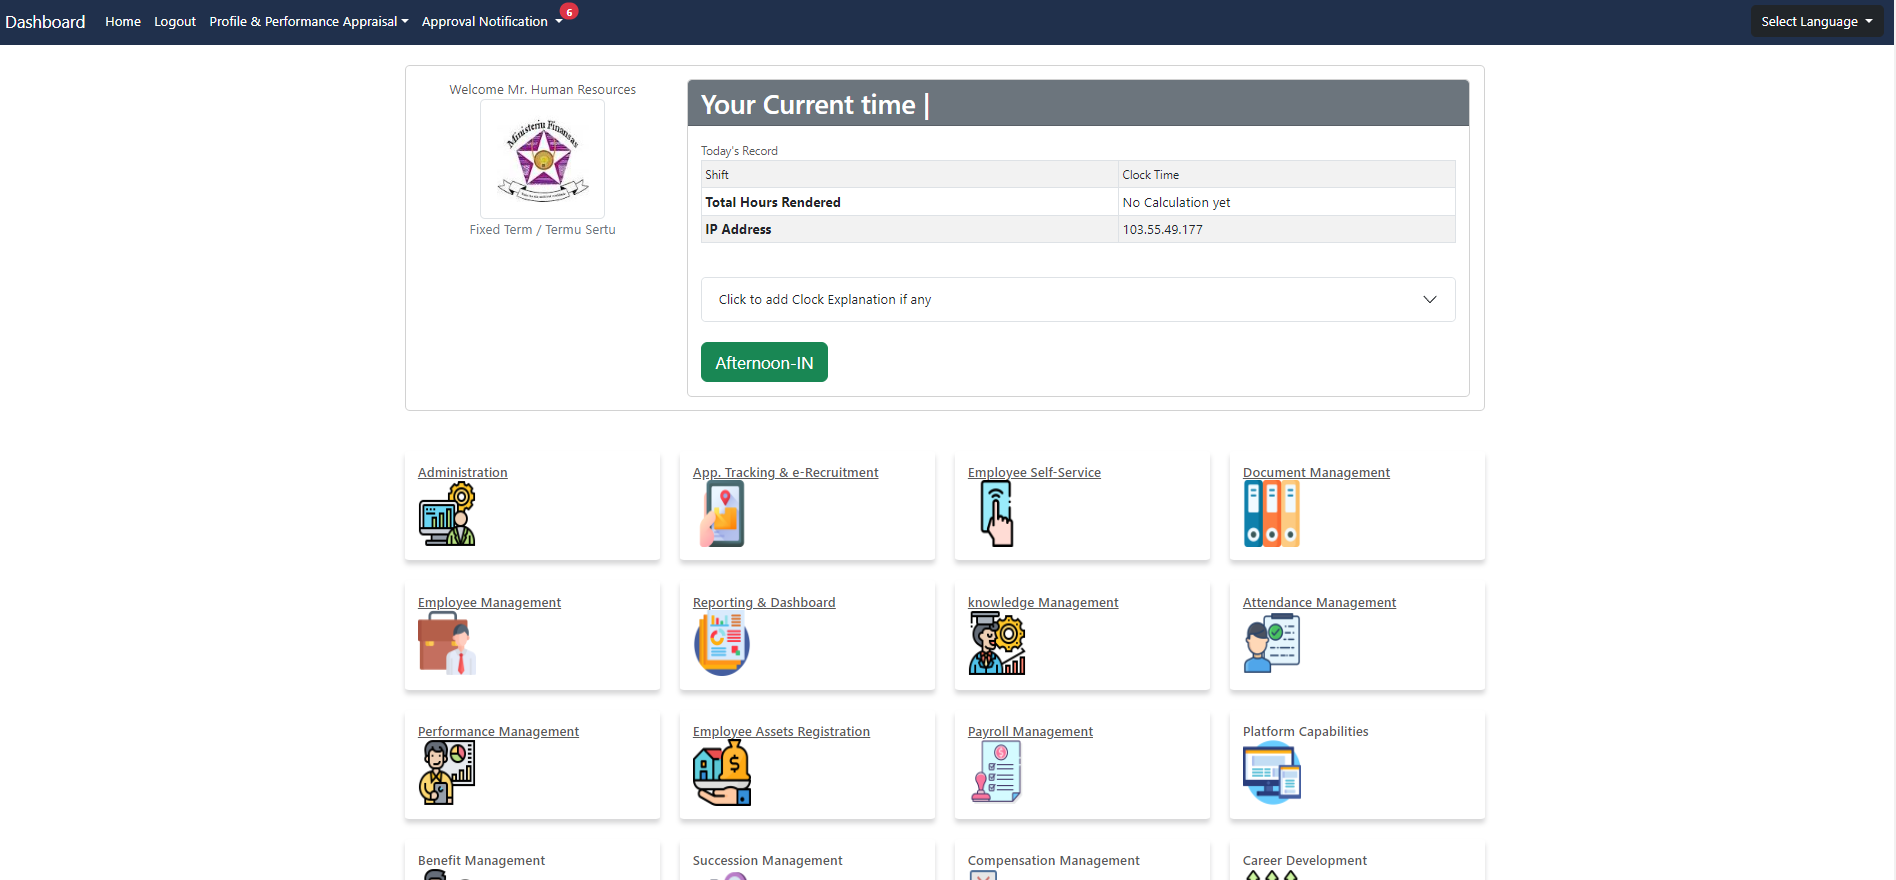Image resolution: width=1896 pixels, height=880 pixels.
Task: Click the Total Hours Rendered row label
Action: click(x=773, y=202)
